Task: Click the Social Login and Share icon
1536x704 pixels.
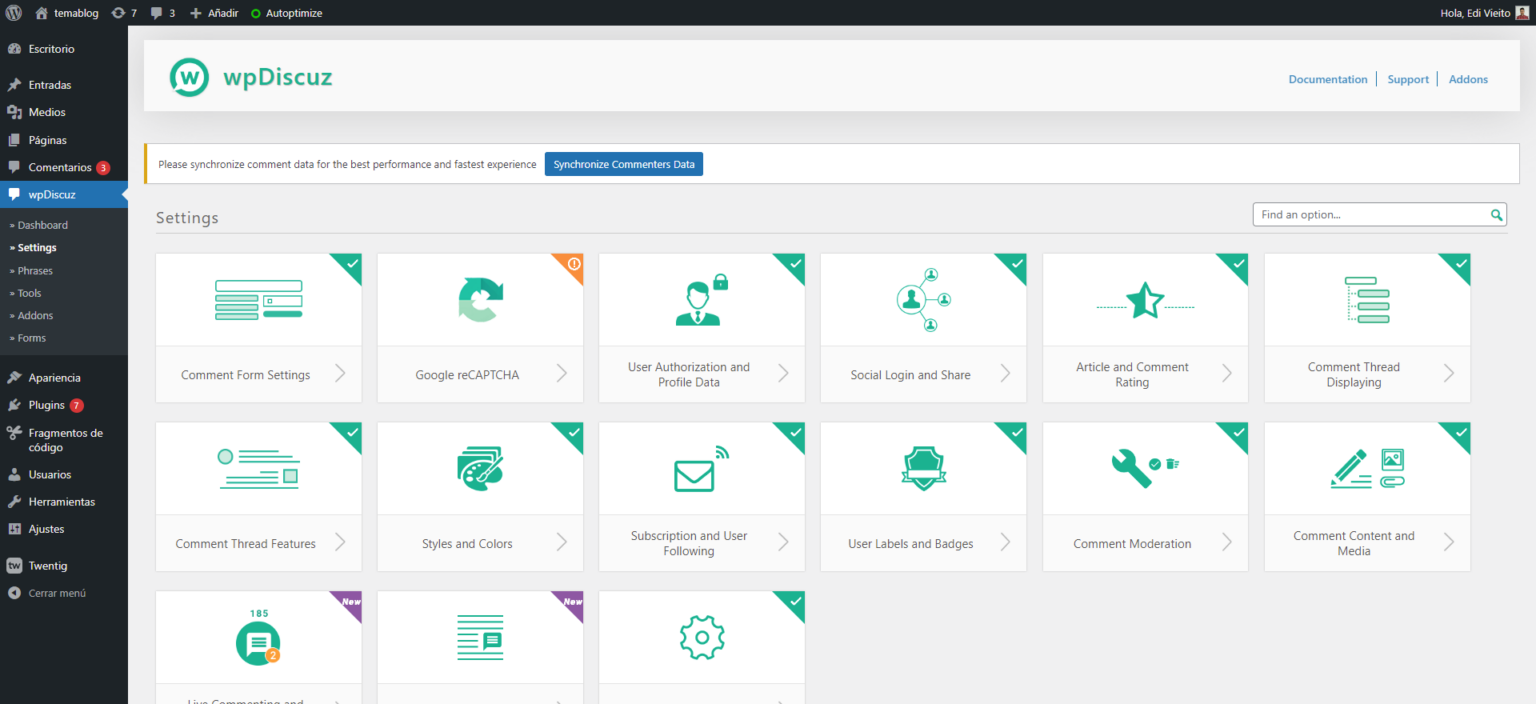Action: tap(923, 298)
